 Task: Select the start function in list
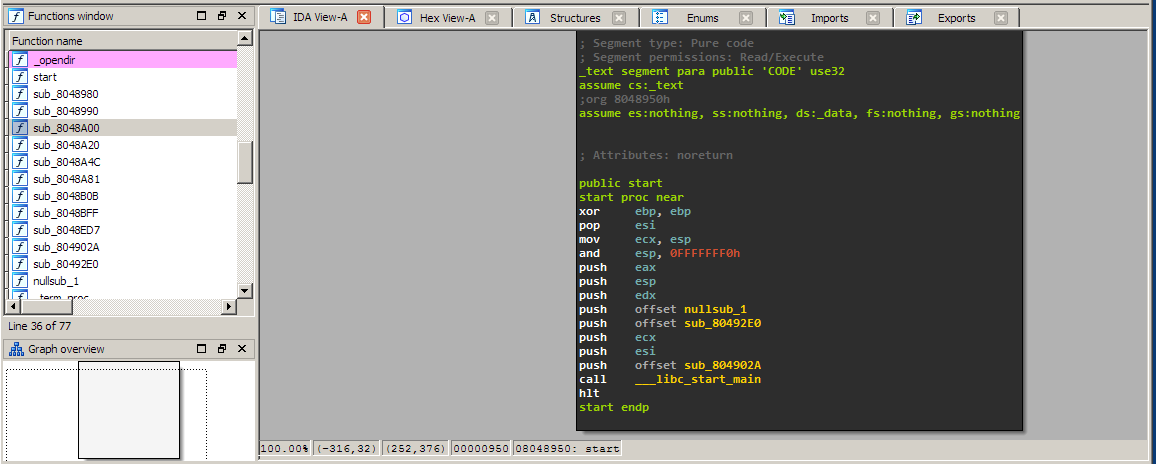[x=123, y=77]
